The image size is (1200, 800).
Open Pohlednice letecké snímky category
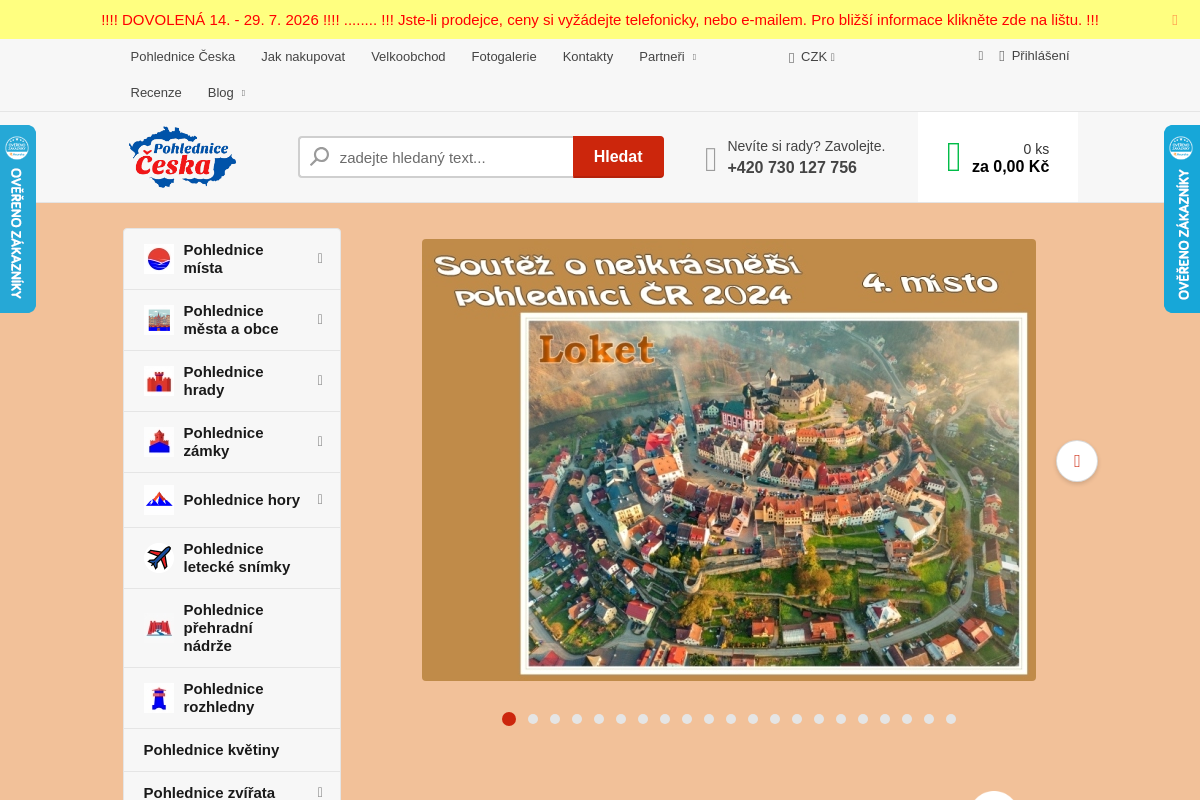[x=232, y=558]
